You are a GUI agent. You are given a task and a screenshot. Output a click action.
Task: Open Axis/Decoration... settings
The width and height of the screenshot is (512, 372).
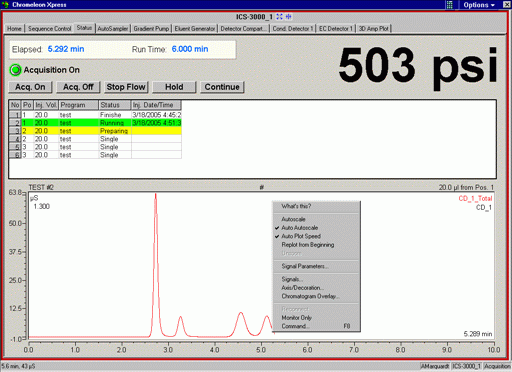coord(316,288)
